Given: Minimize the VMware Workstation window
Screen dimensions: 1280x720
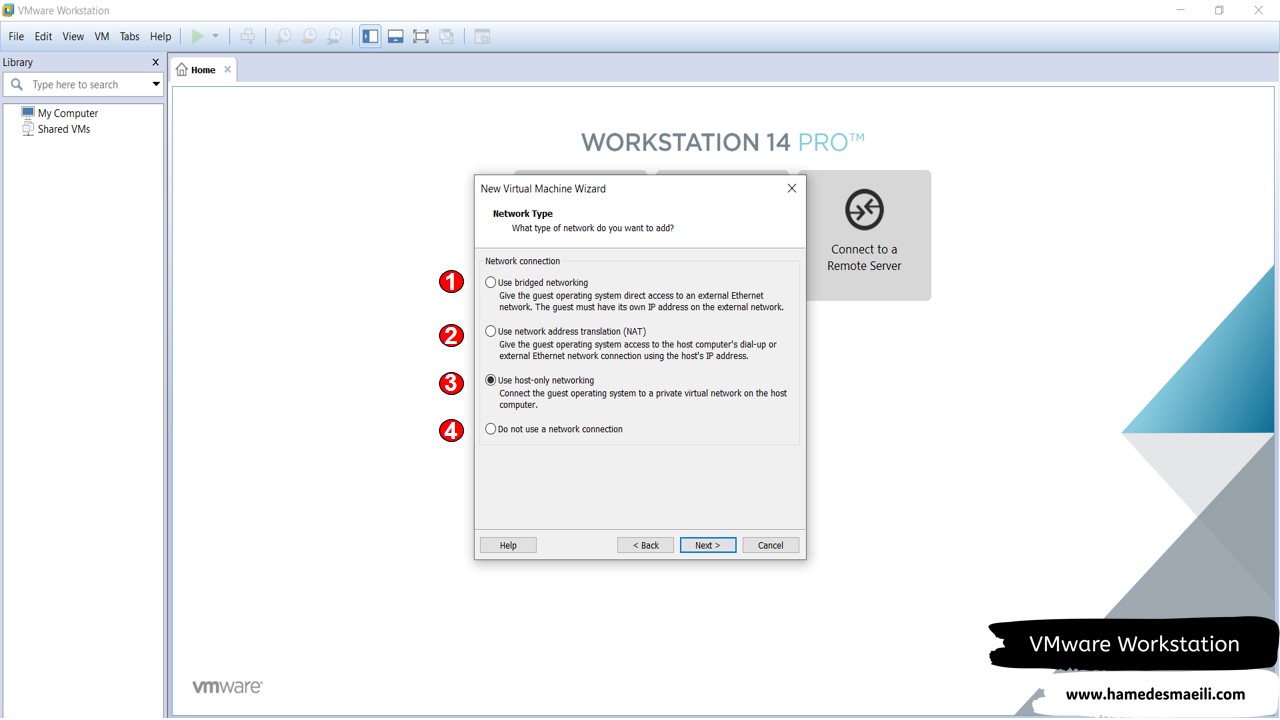Looking at the screenshot, I should click(1181, 10).
